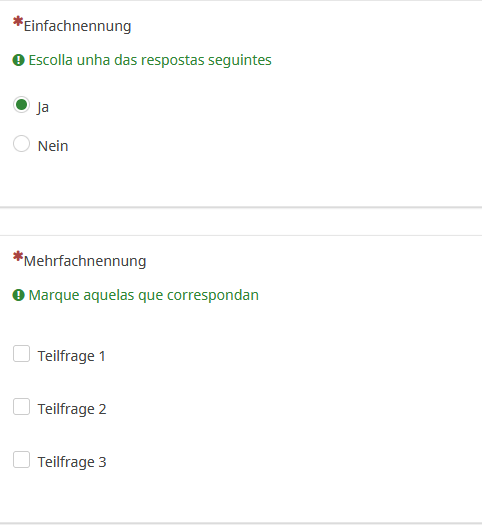
Task: Click the Mehrfachnennung question title
Action: pos(85,261)
